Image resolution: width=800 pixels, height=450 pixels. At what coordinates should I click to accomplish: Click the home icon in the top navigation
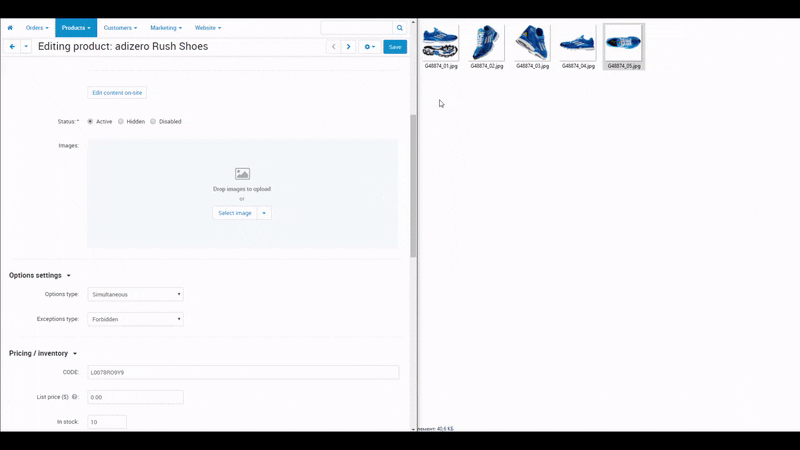tap(10, 28)
